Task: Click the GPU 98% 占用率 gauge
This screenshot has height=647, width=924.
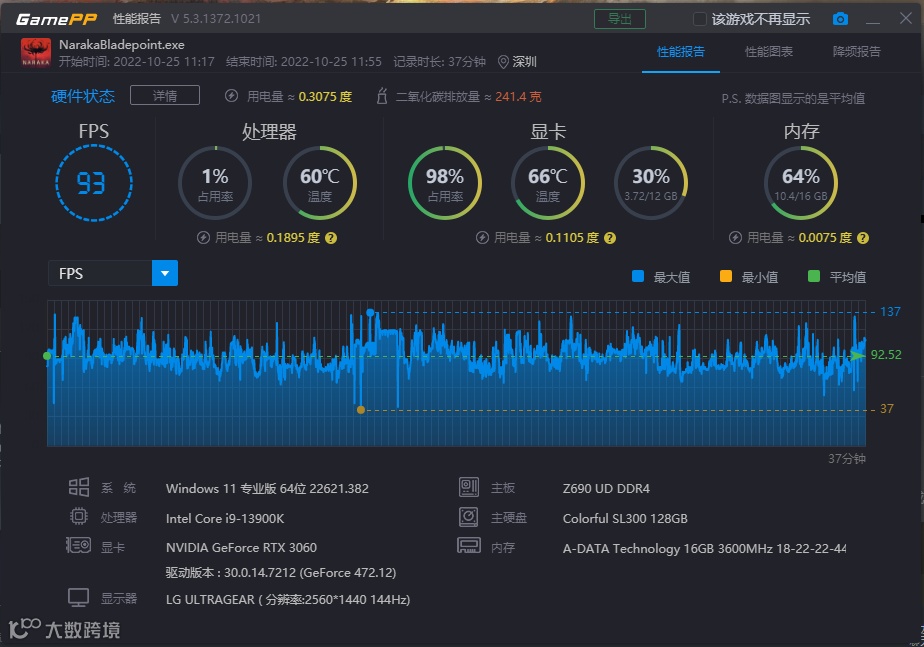Action: point(445,183)
